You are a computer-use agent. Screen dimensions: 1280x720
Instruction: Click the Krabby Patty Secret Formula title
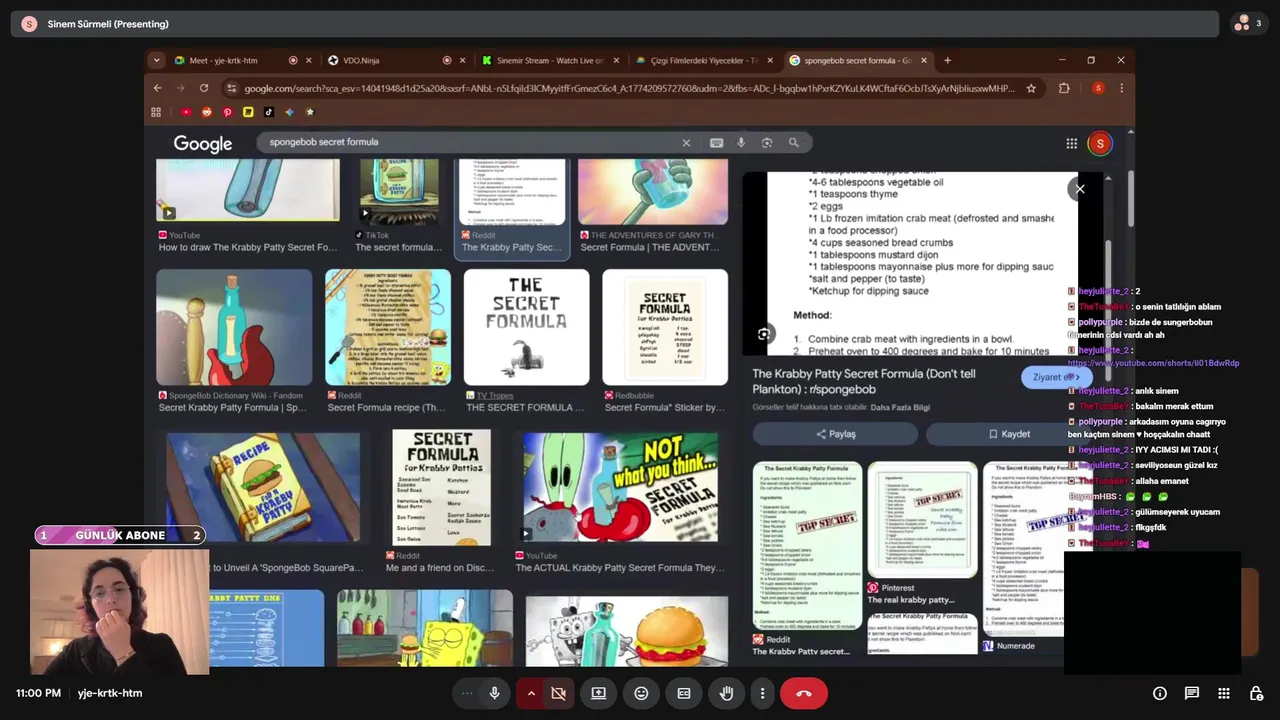click(863, 381)
